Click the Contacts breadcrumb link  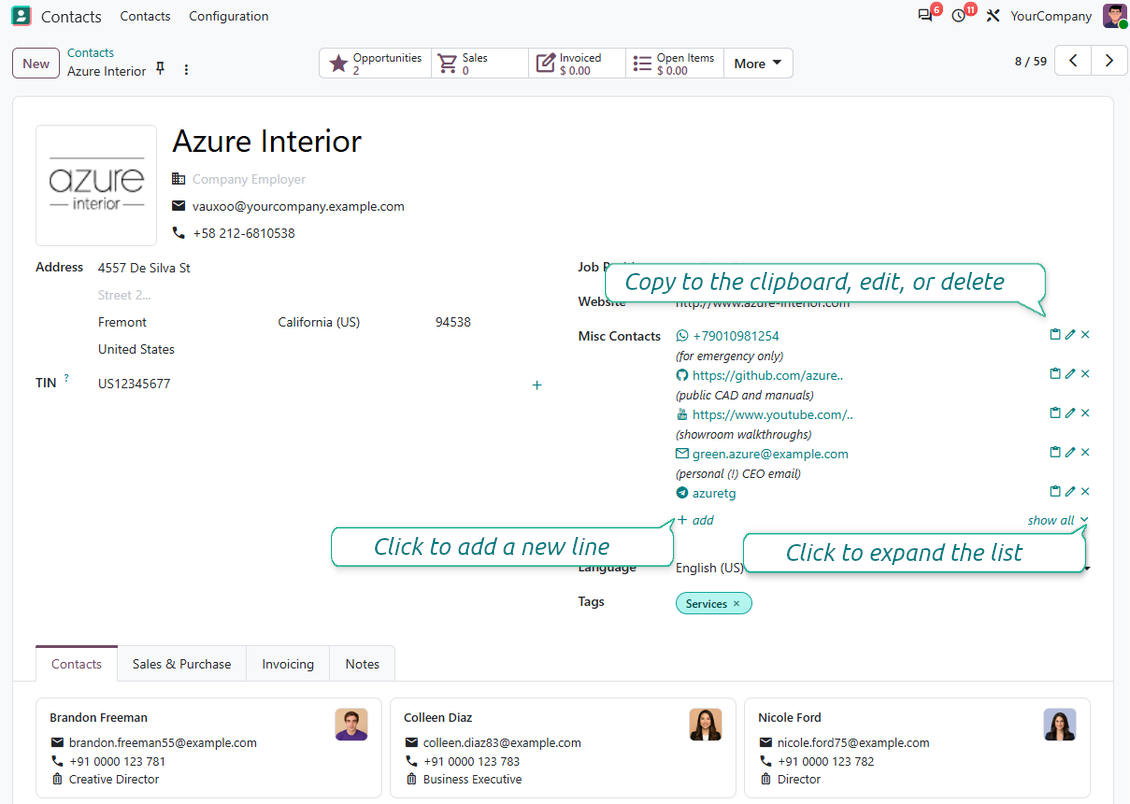click(90, 53)
